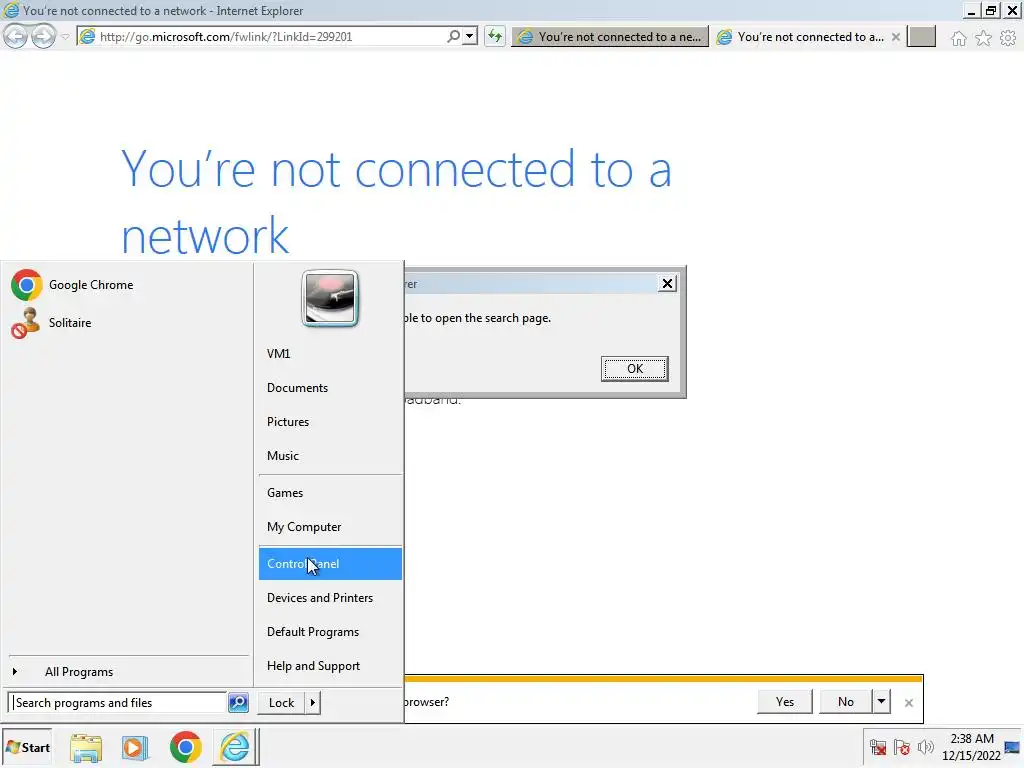Click the Lock button
Screen dimensions: 1024x768
coord(281,703)
